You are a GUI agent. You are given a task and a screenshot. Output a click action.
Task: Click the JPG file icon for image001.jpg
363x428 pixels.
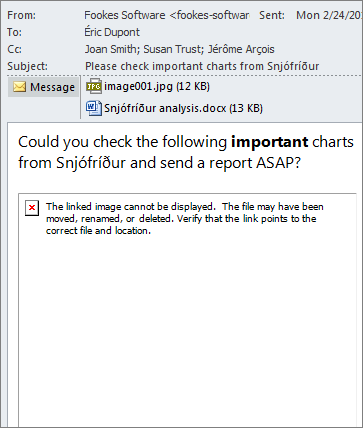click(x=94, y=86)
